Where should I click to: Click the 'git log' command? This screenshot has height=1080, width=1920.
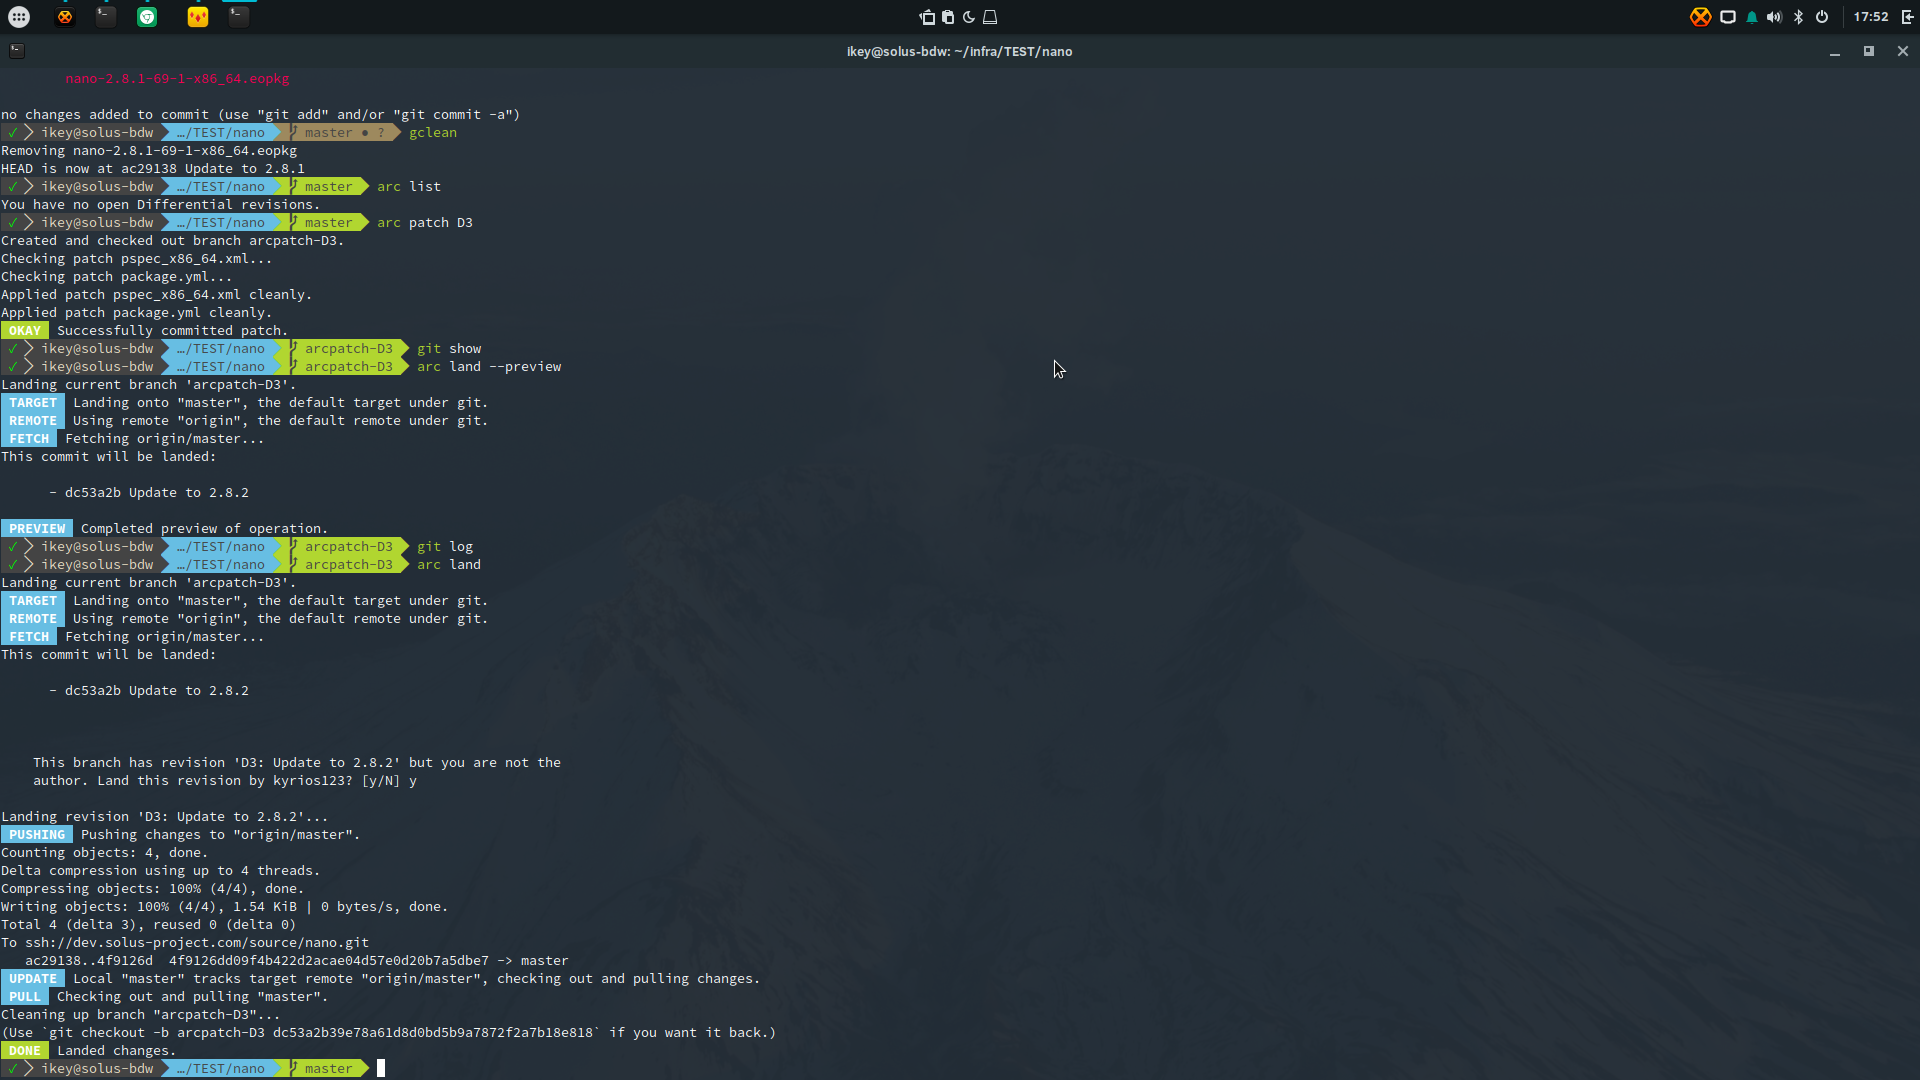445,547
